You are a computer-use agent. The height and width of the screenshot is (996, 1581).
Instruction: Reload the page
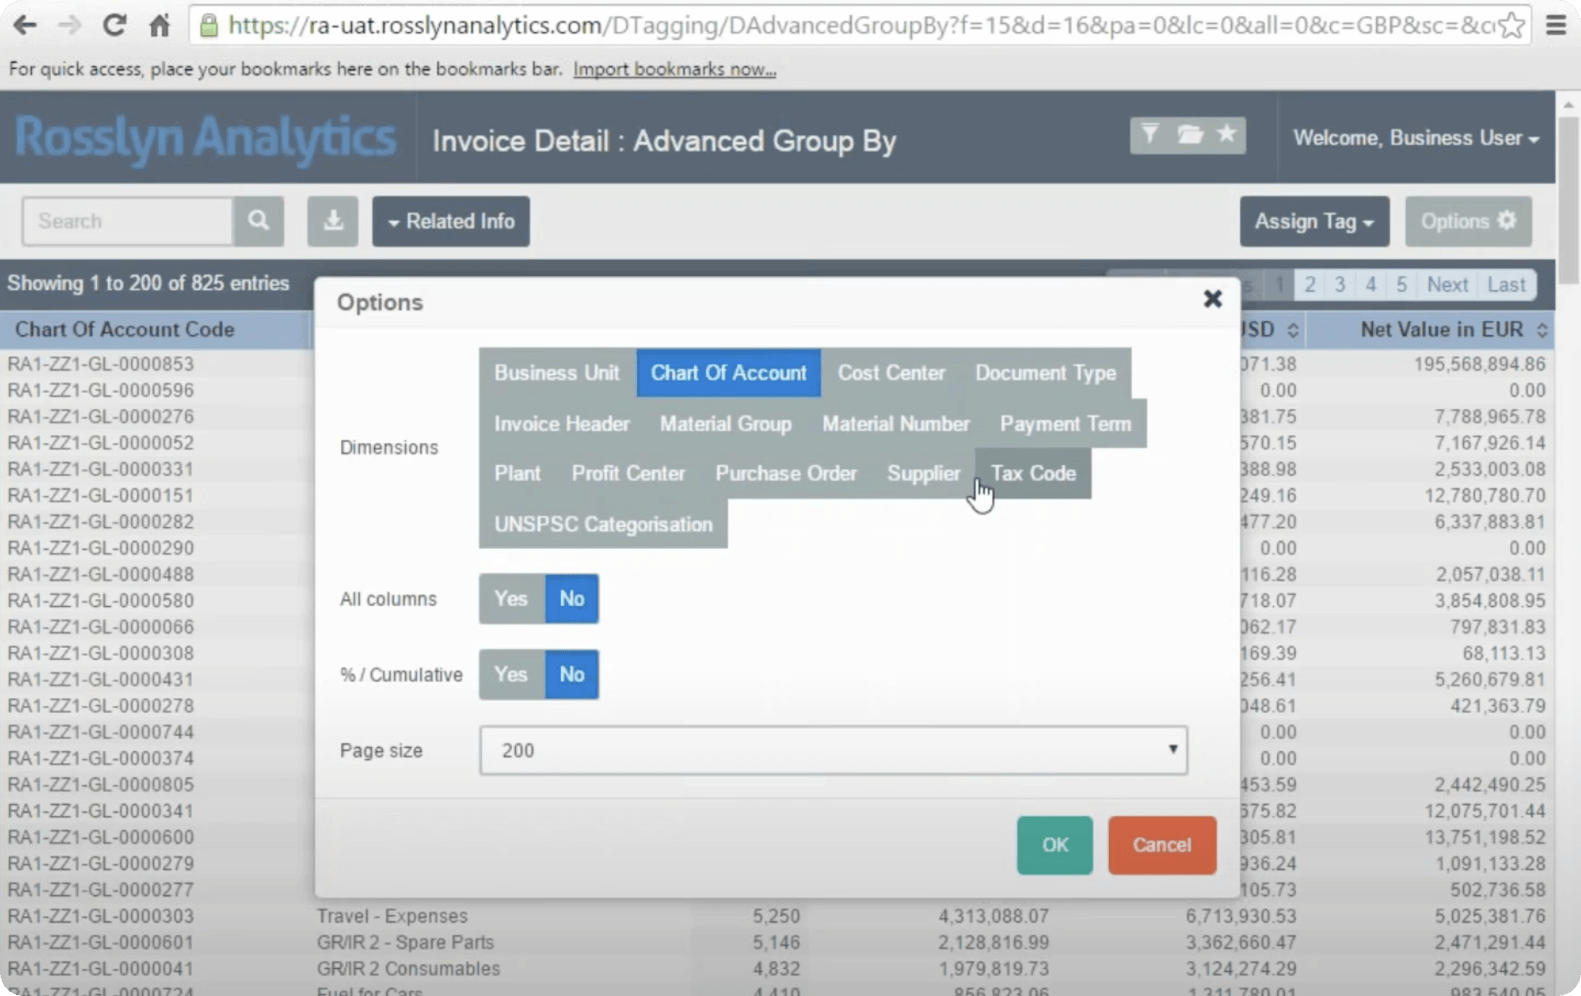pyautogui.click(x=114, y=25)
